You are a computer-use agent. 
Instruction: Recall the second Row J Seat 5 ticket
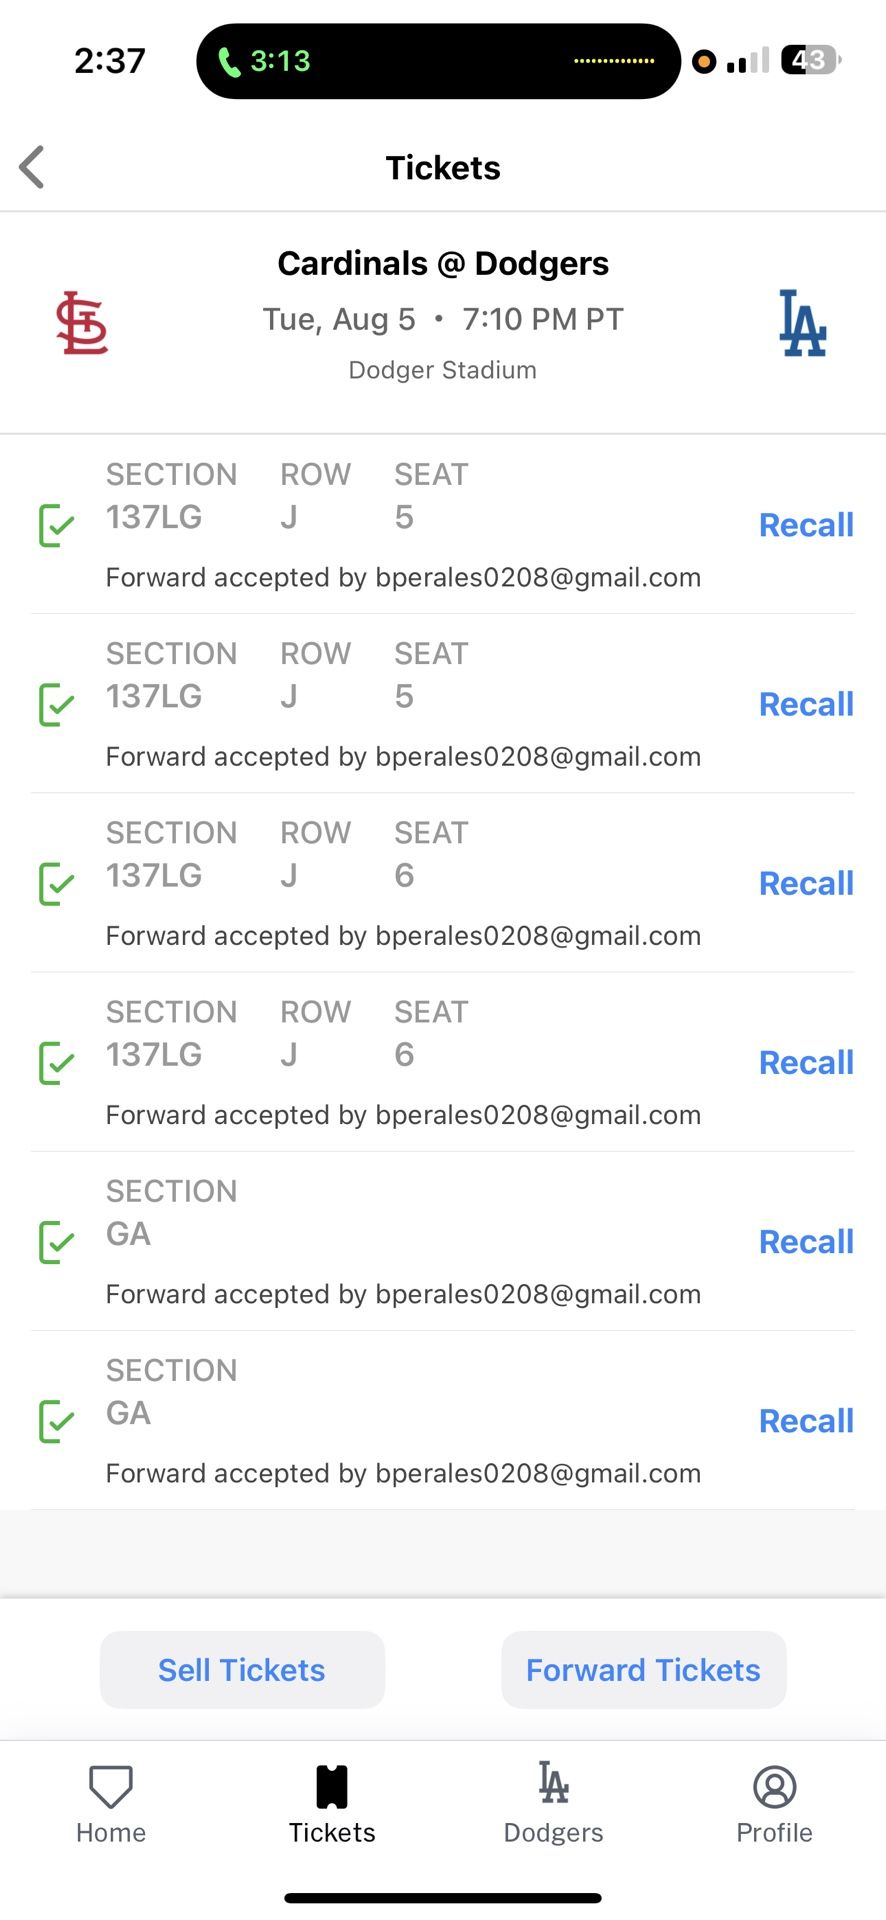click(x=806, y=704)
